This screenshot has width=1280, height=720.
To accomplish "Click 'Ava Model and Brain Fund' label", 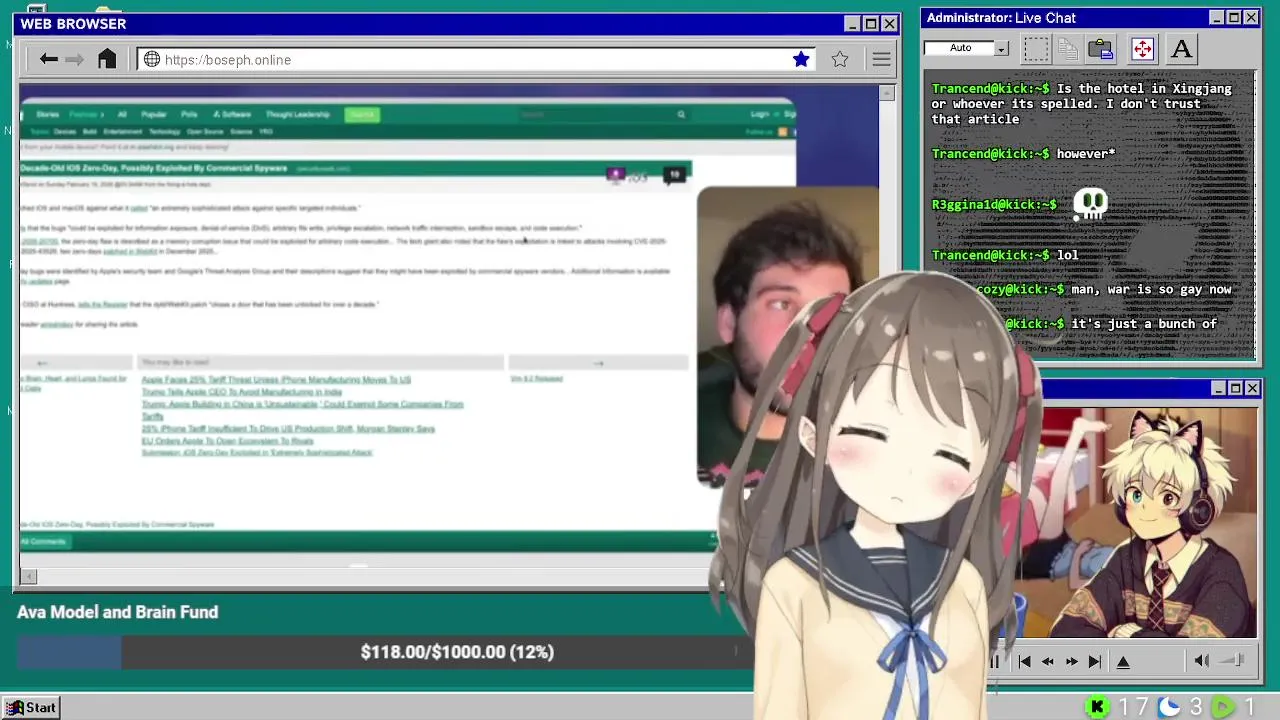I will (x=117, y=612).
